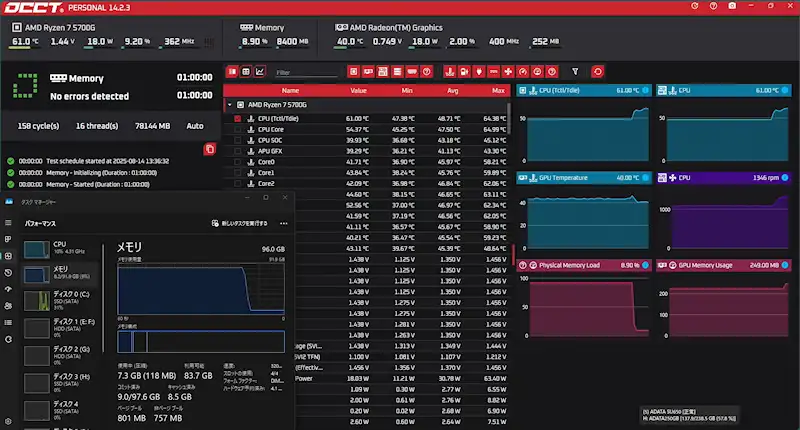Switch to the graph-only monitoring view icon
This screenshot has width=800, height=430.
(260, 72)
